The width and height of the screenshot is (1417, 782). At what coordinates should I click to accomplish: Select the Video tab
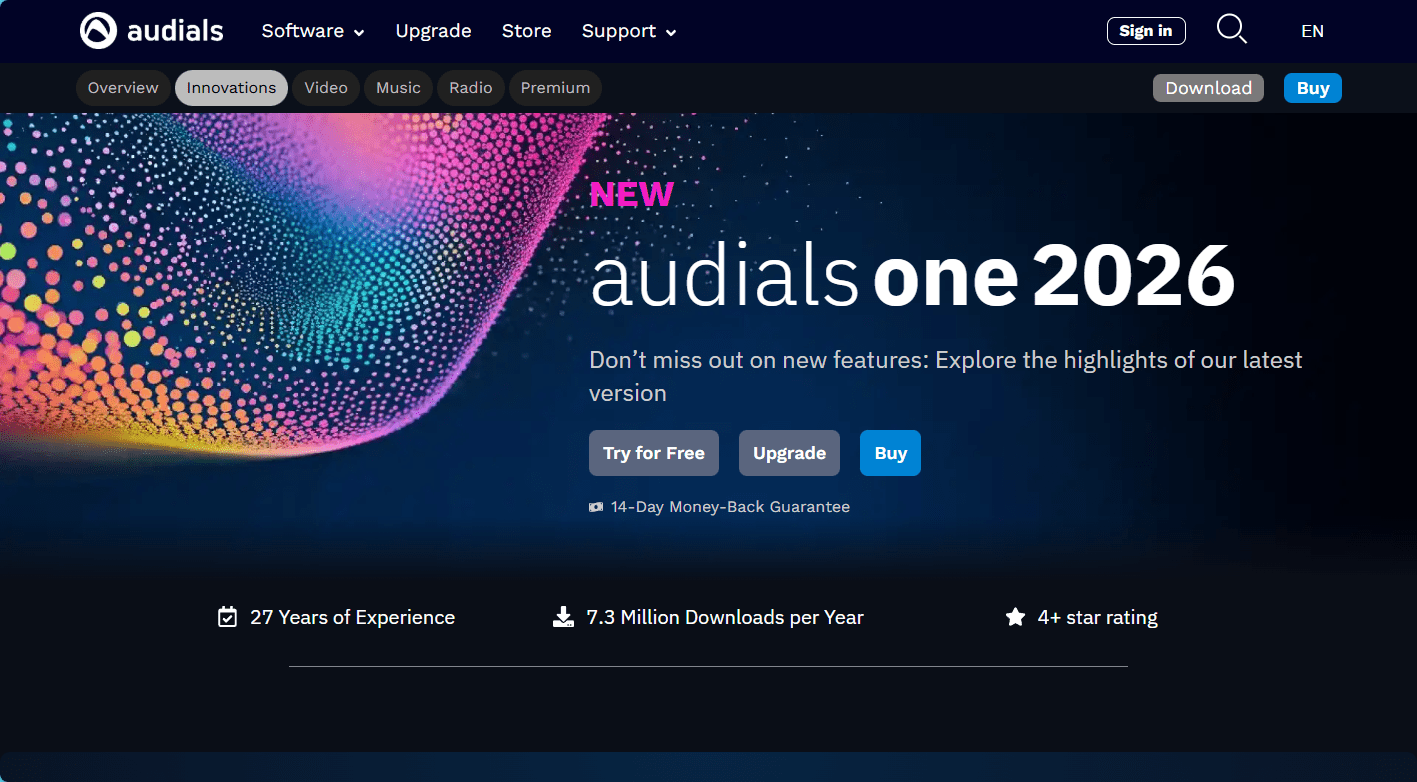tap(326, 88)
